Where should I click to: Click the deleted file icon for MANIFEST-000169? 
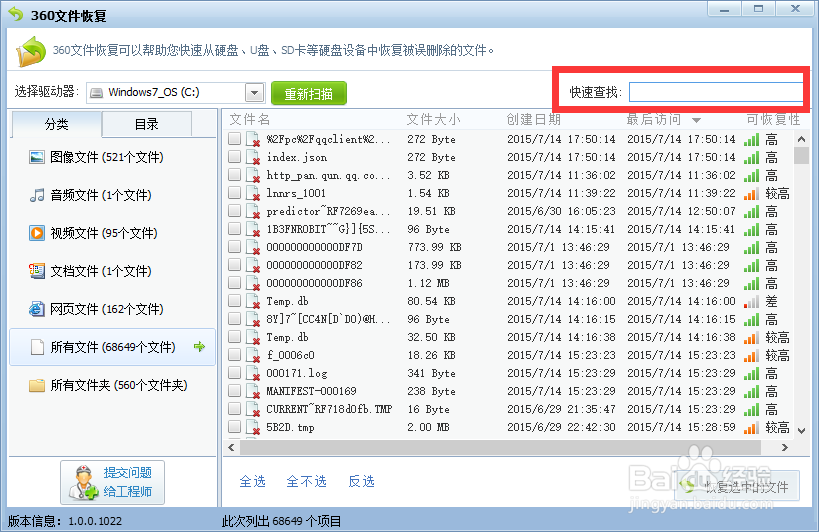pos(253,391)
